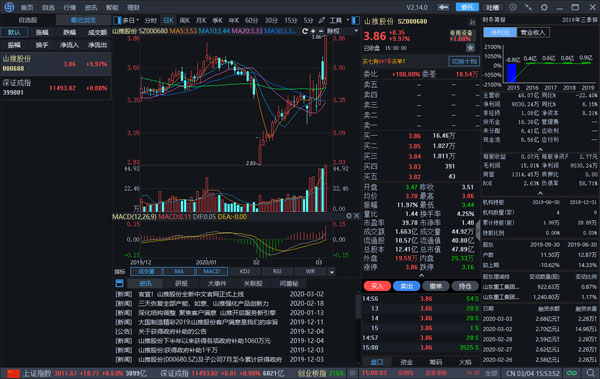Screen dimensions: 600x379
Task: Collapse quote details chevron above 买入
Action: 421,275
